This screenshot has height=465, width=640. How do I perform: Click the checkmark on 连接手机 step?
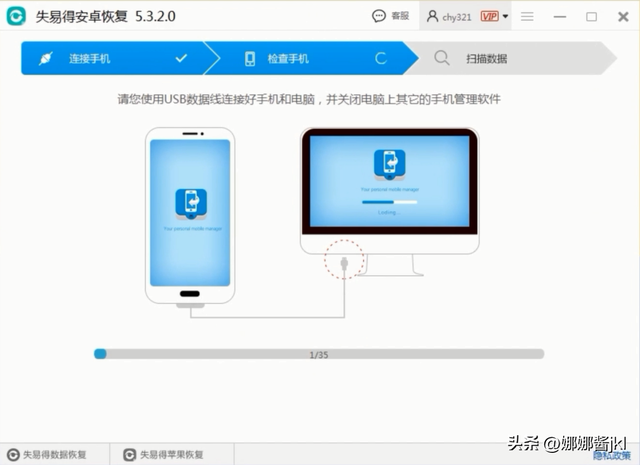(x=181, y=58)
